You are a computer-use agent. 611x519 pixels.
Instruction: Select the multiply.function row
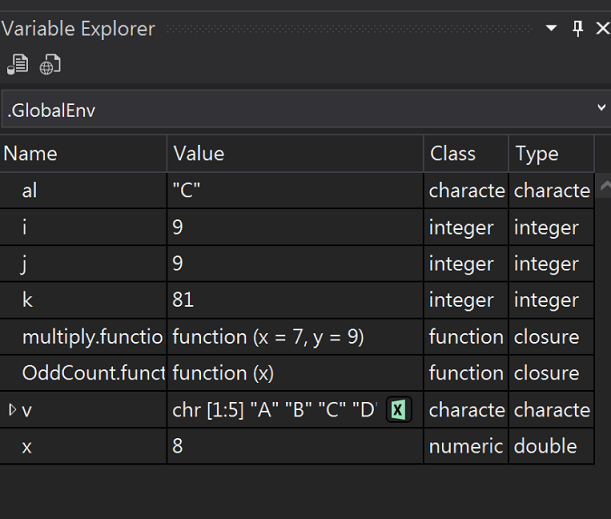pyautogui.click(x=92, y=337)
